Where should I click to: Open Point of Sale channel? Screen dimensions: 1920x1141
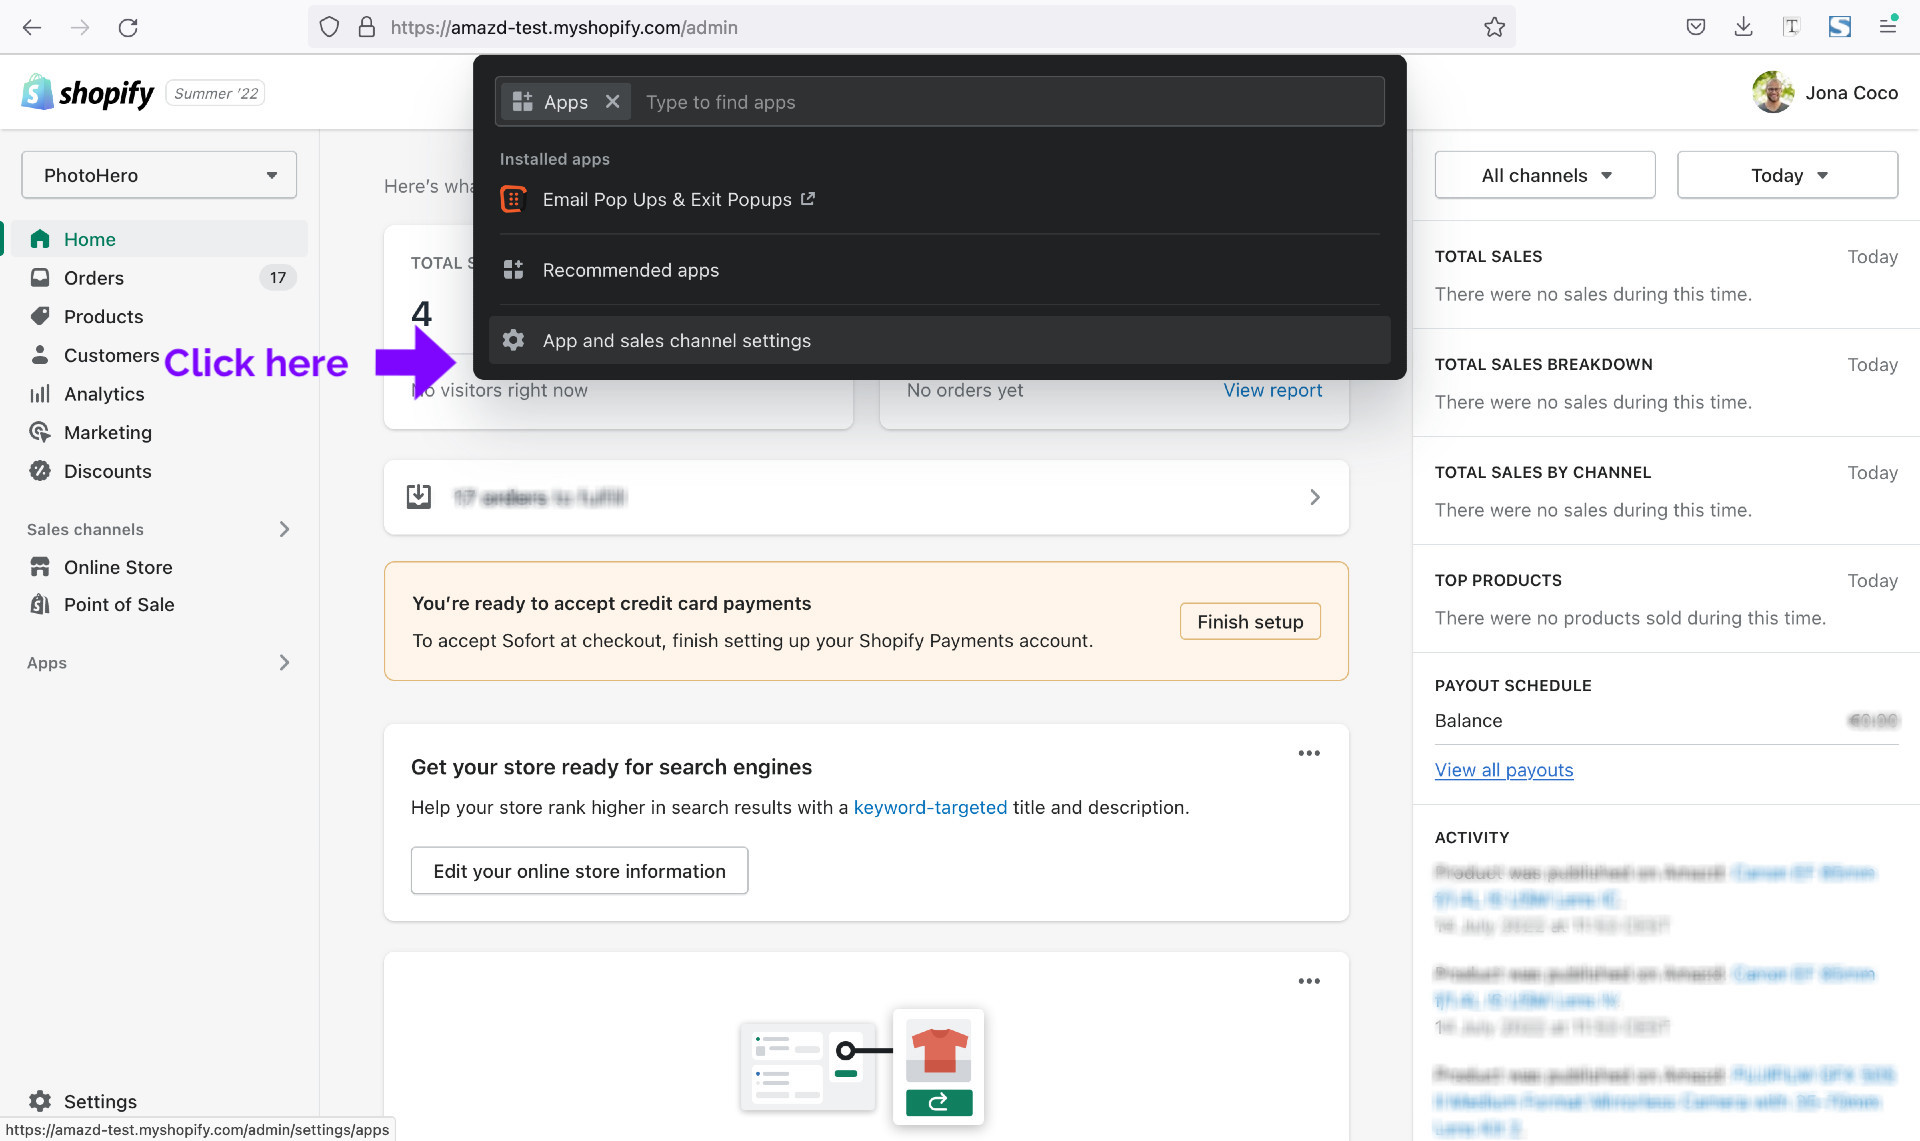119,604
